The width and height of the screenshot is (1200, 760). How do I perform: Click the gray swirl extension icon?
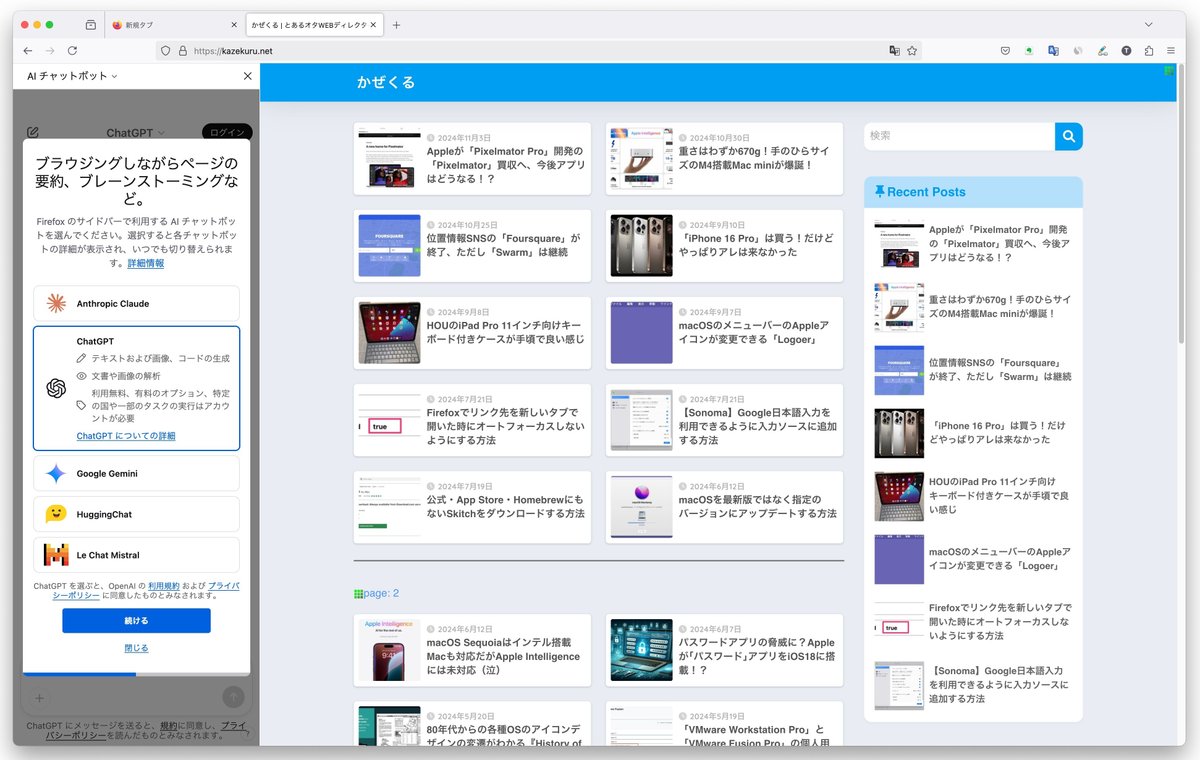(1078, 50)
